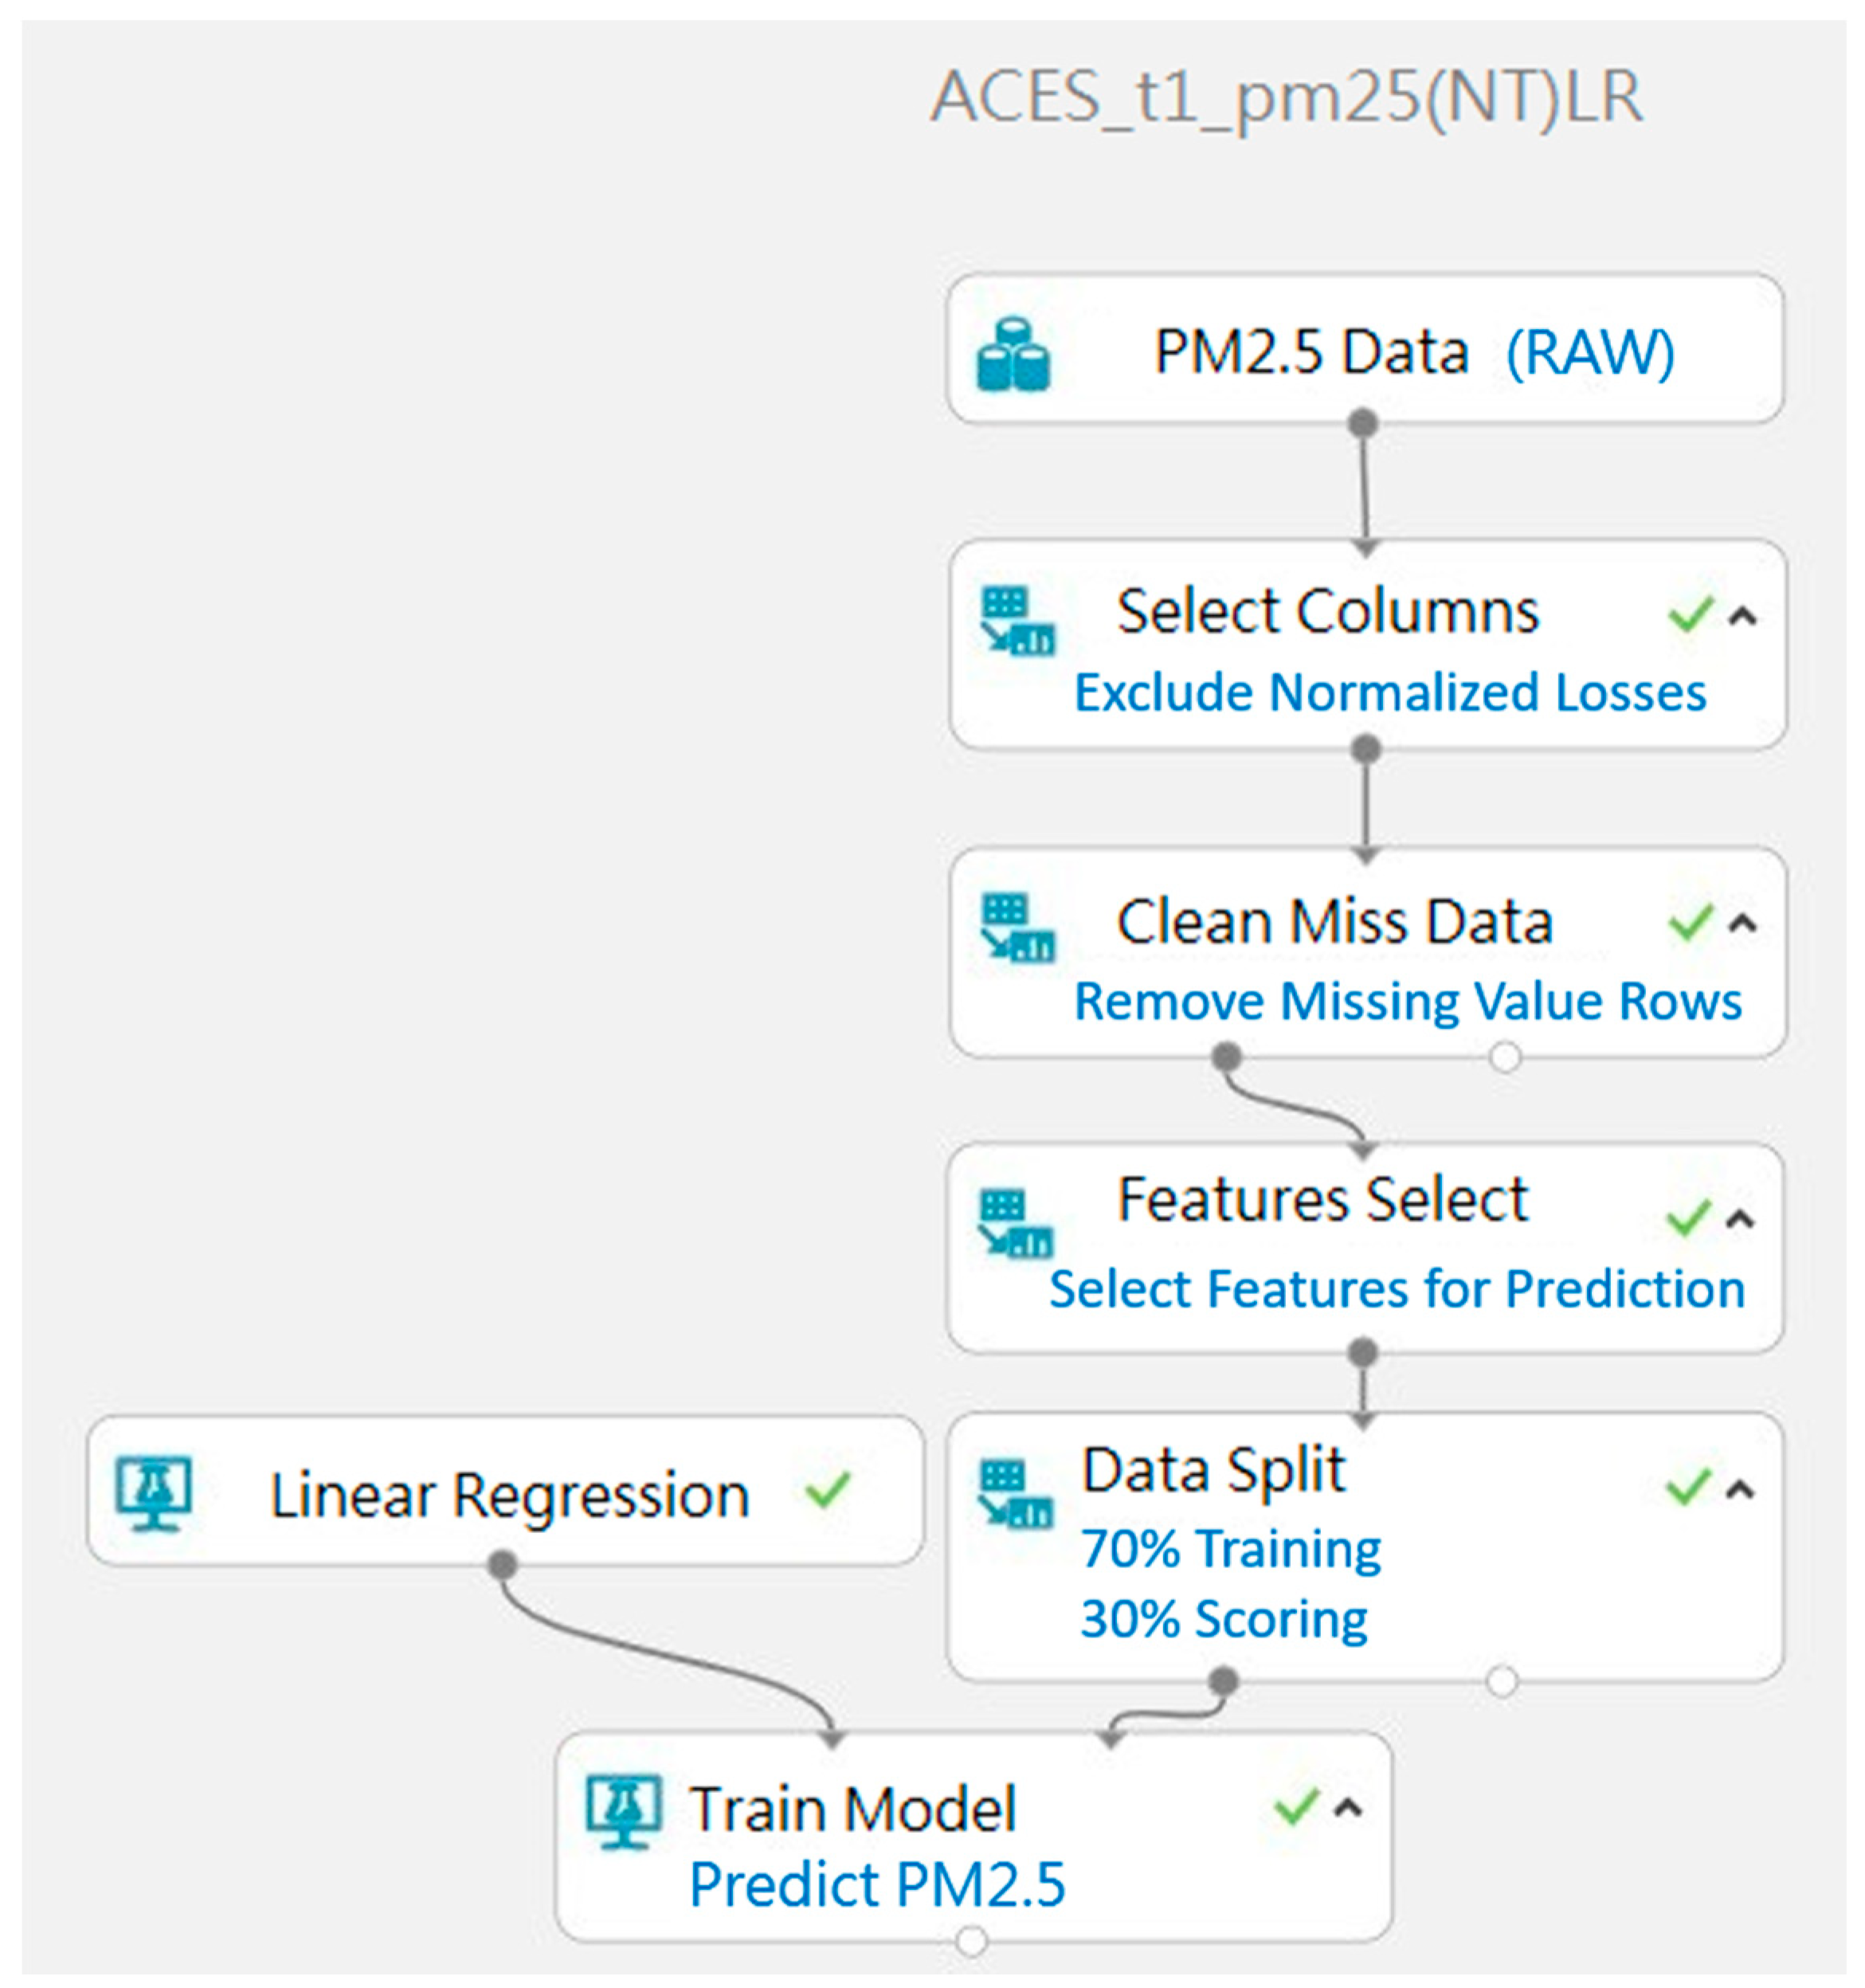This screenshot has height=1988, width=1865.
Task: Collapse the Clean Miss Data comment
Action: click(x=1743, y=922)
